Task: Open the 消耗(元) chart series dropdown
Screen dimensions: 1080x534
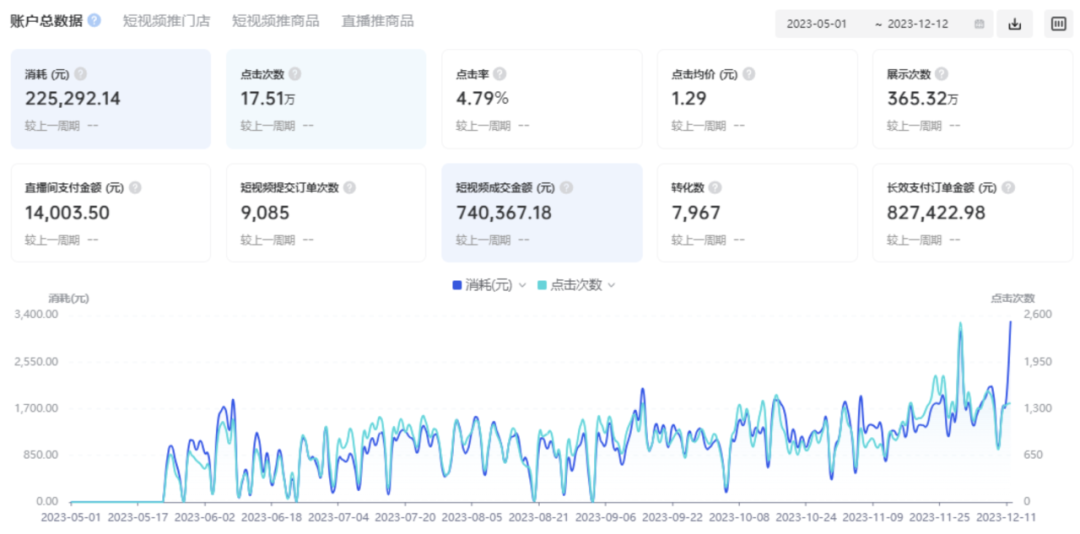Action: [x=521, y=285]
